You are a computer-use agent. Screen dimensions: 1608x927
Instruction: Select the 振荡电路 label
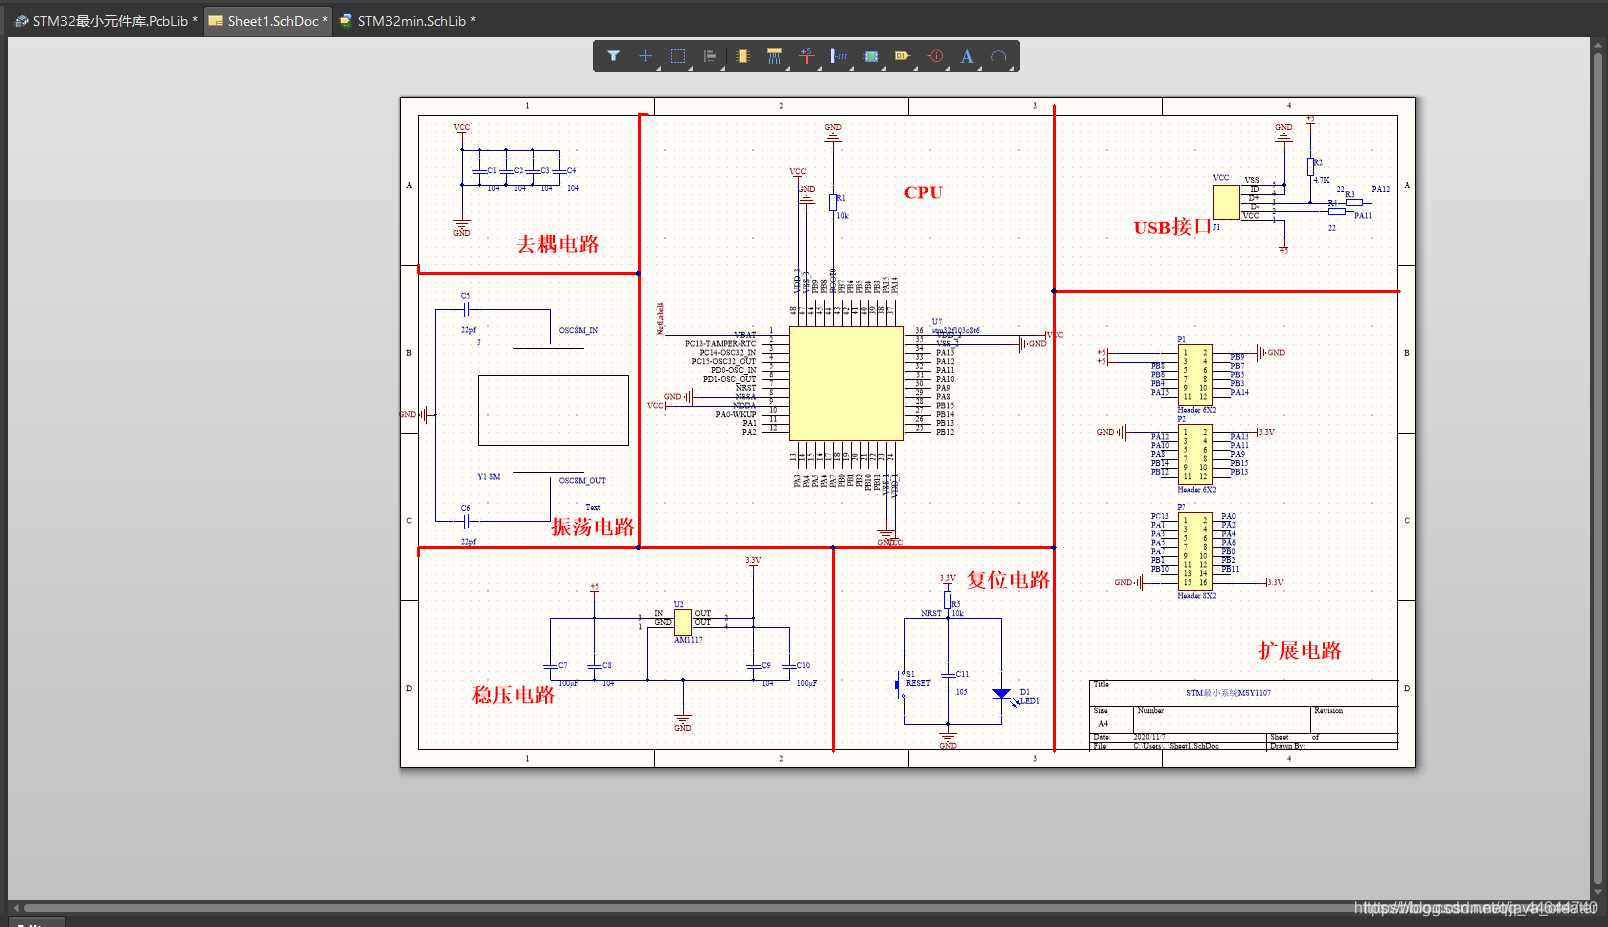tap(593, 526)
